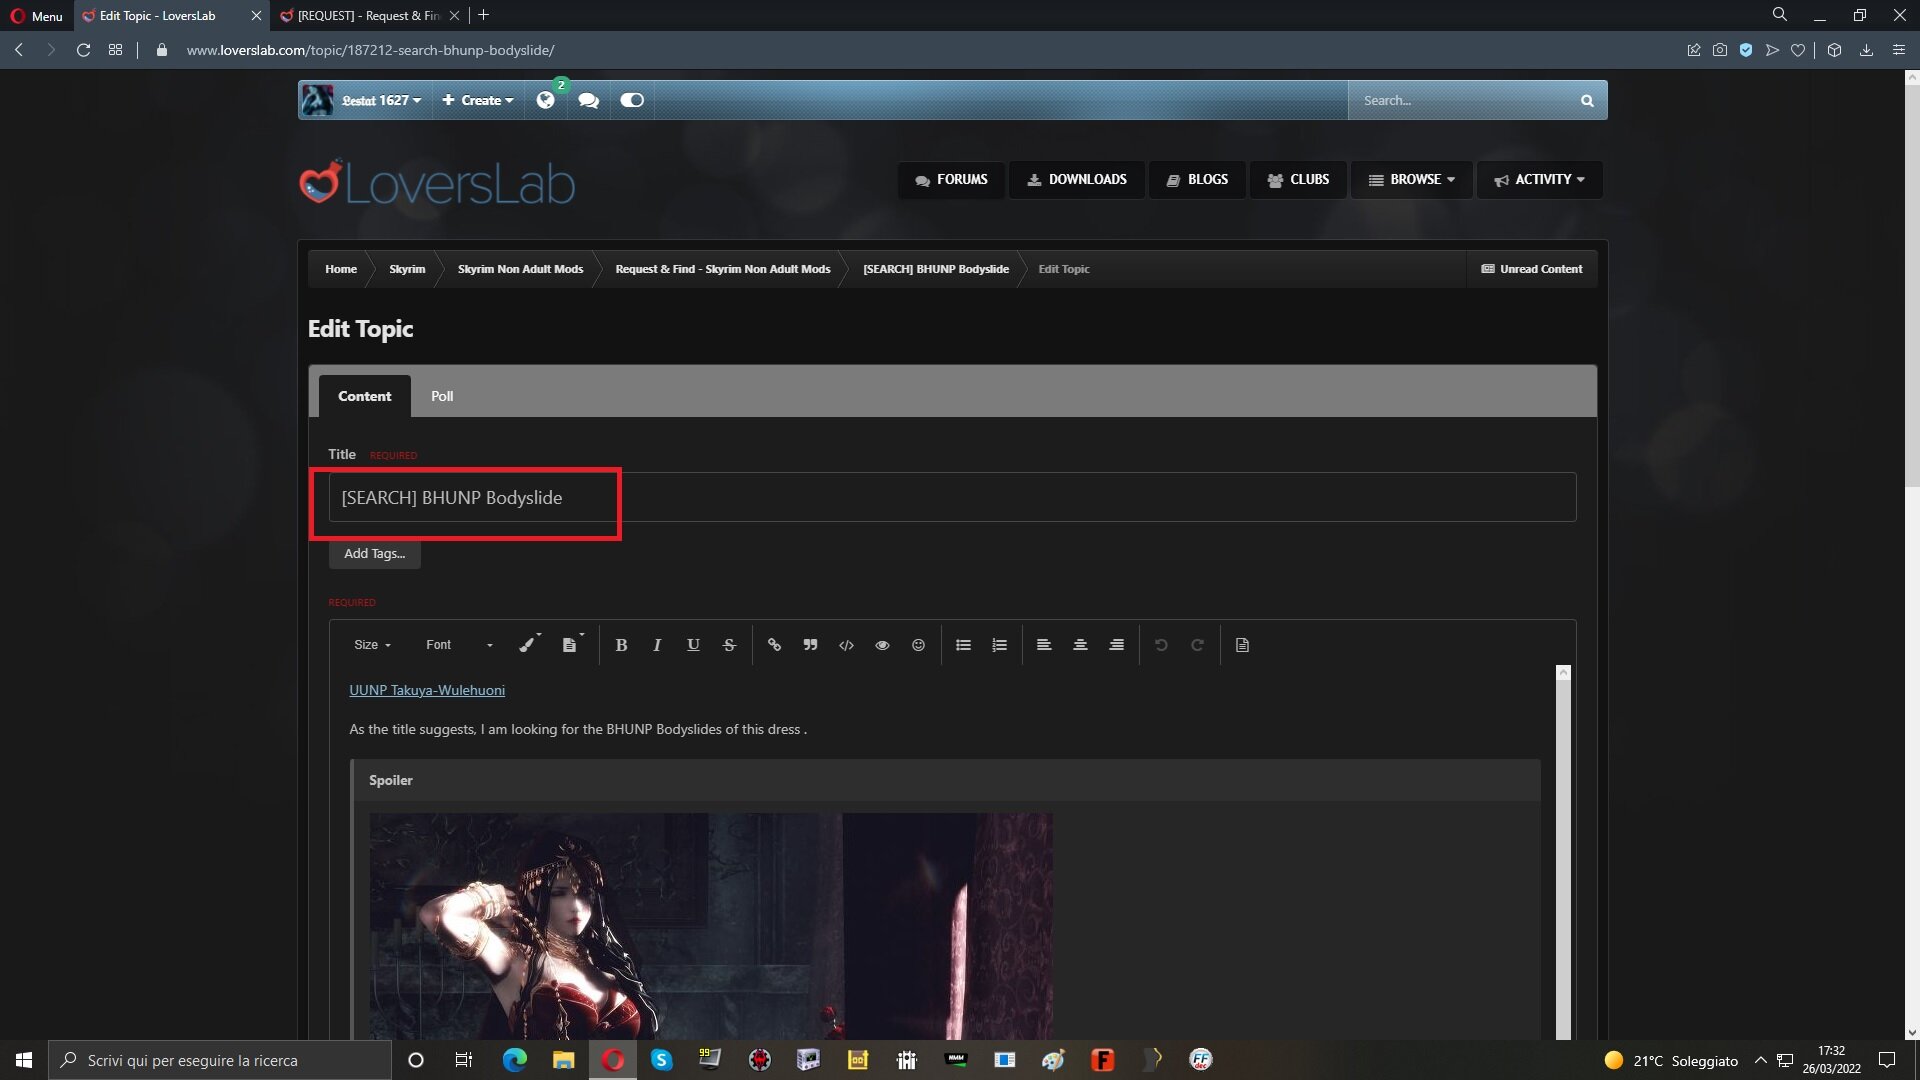Open Microsoft Edge from taskbar
Image resolution: width=1920 pixels, height=1080 pixels.
514,1060
